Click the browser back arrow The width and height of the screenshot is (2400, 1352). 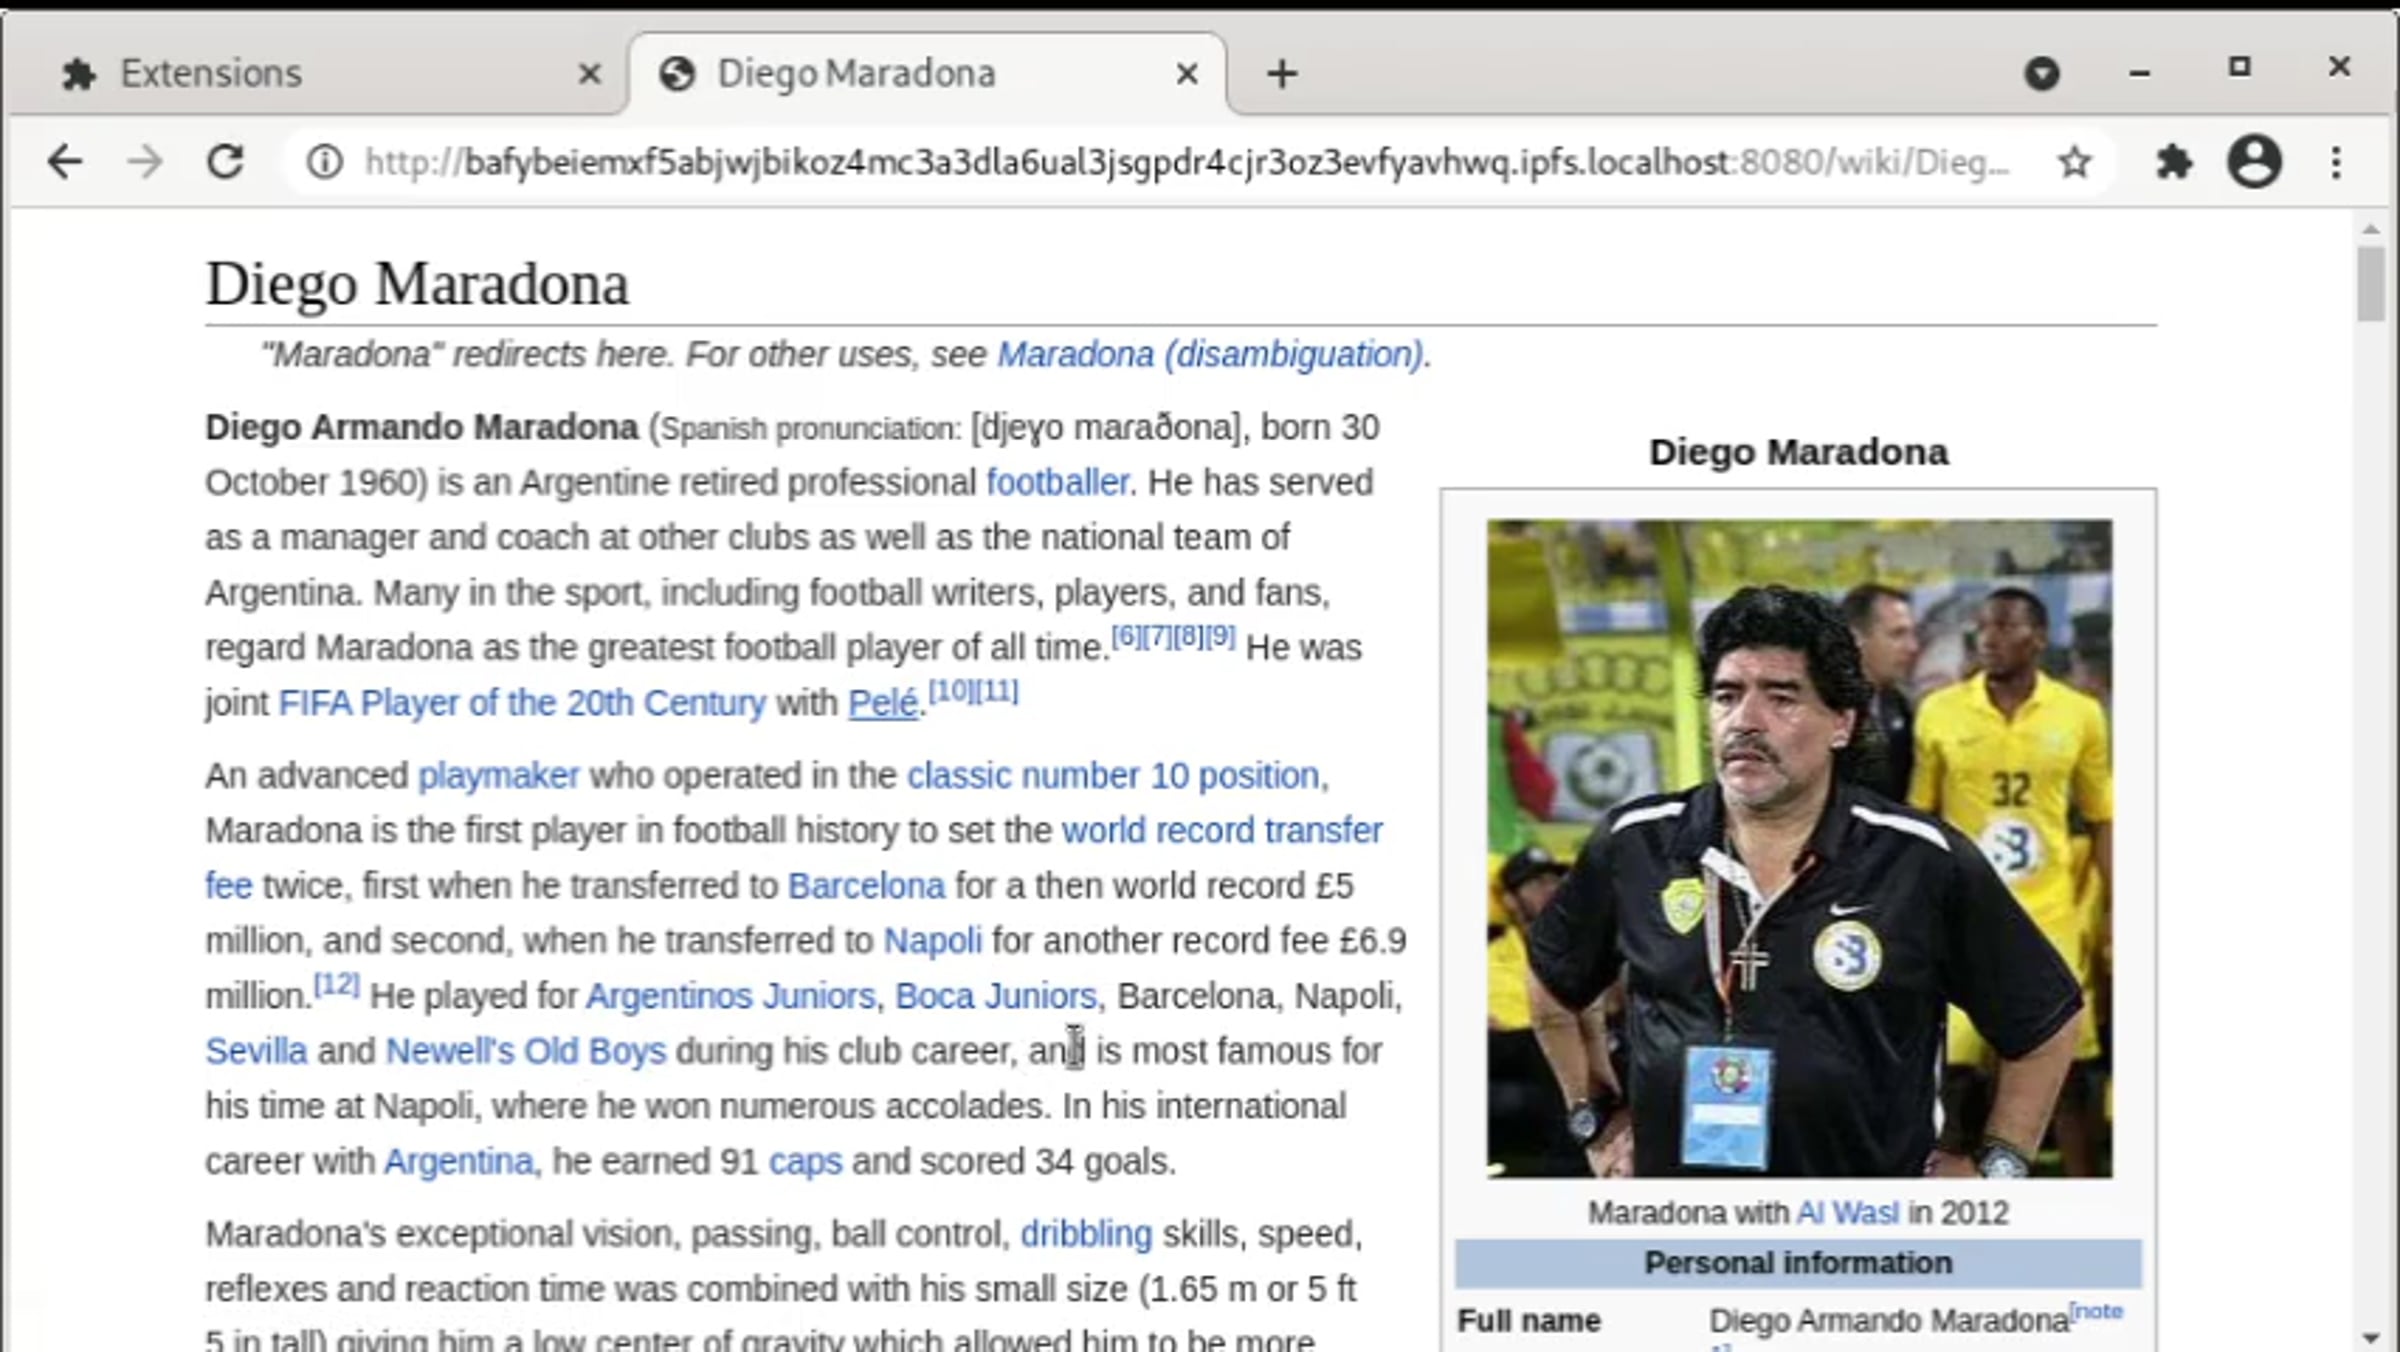[x=65, y=162]
